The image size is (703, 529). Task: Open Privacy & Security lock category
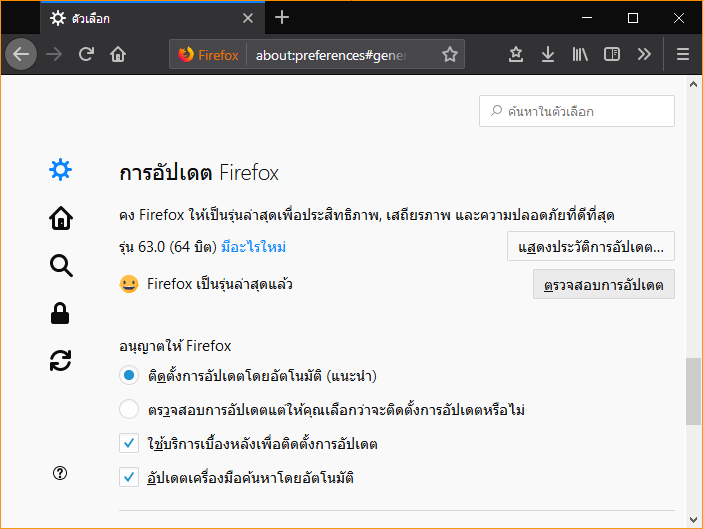point(60,313)
